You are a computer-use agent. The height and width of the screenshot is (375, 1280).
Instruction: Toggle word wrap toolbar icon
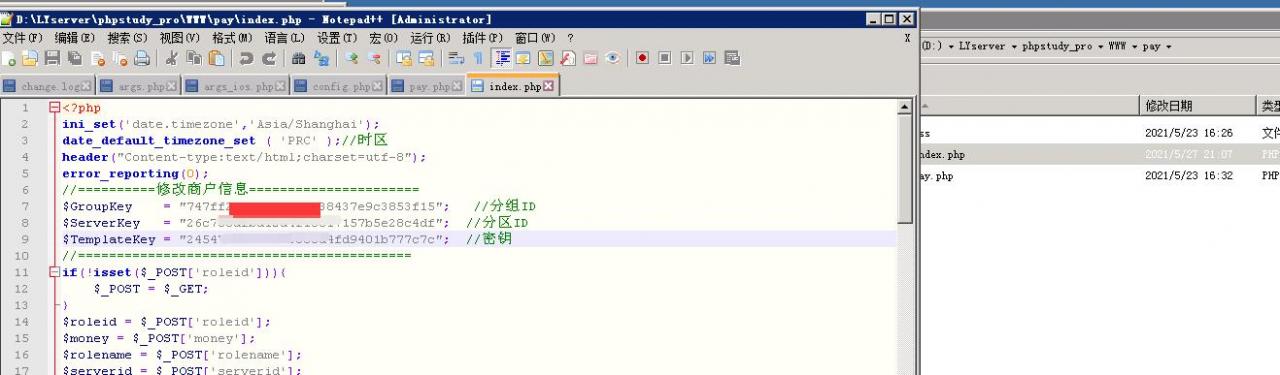pos(456,58)
